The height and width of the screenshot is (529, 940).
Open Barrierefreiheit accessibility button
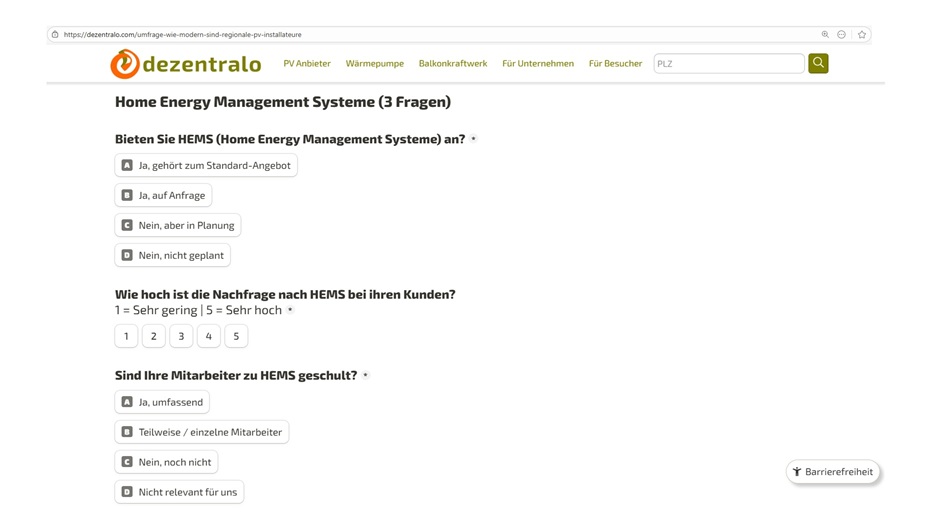click(833, 471)
